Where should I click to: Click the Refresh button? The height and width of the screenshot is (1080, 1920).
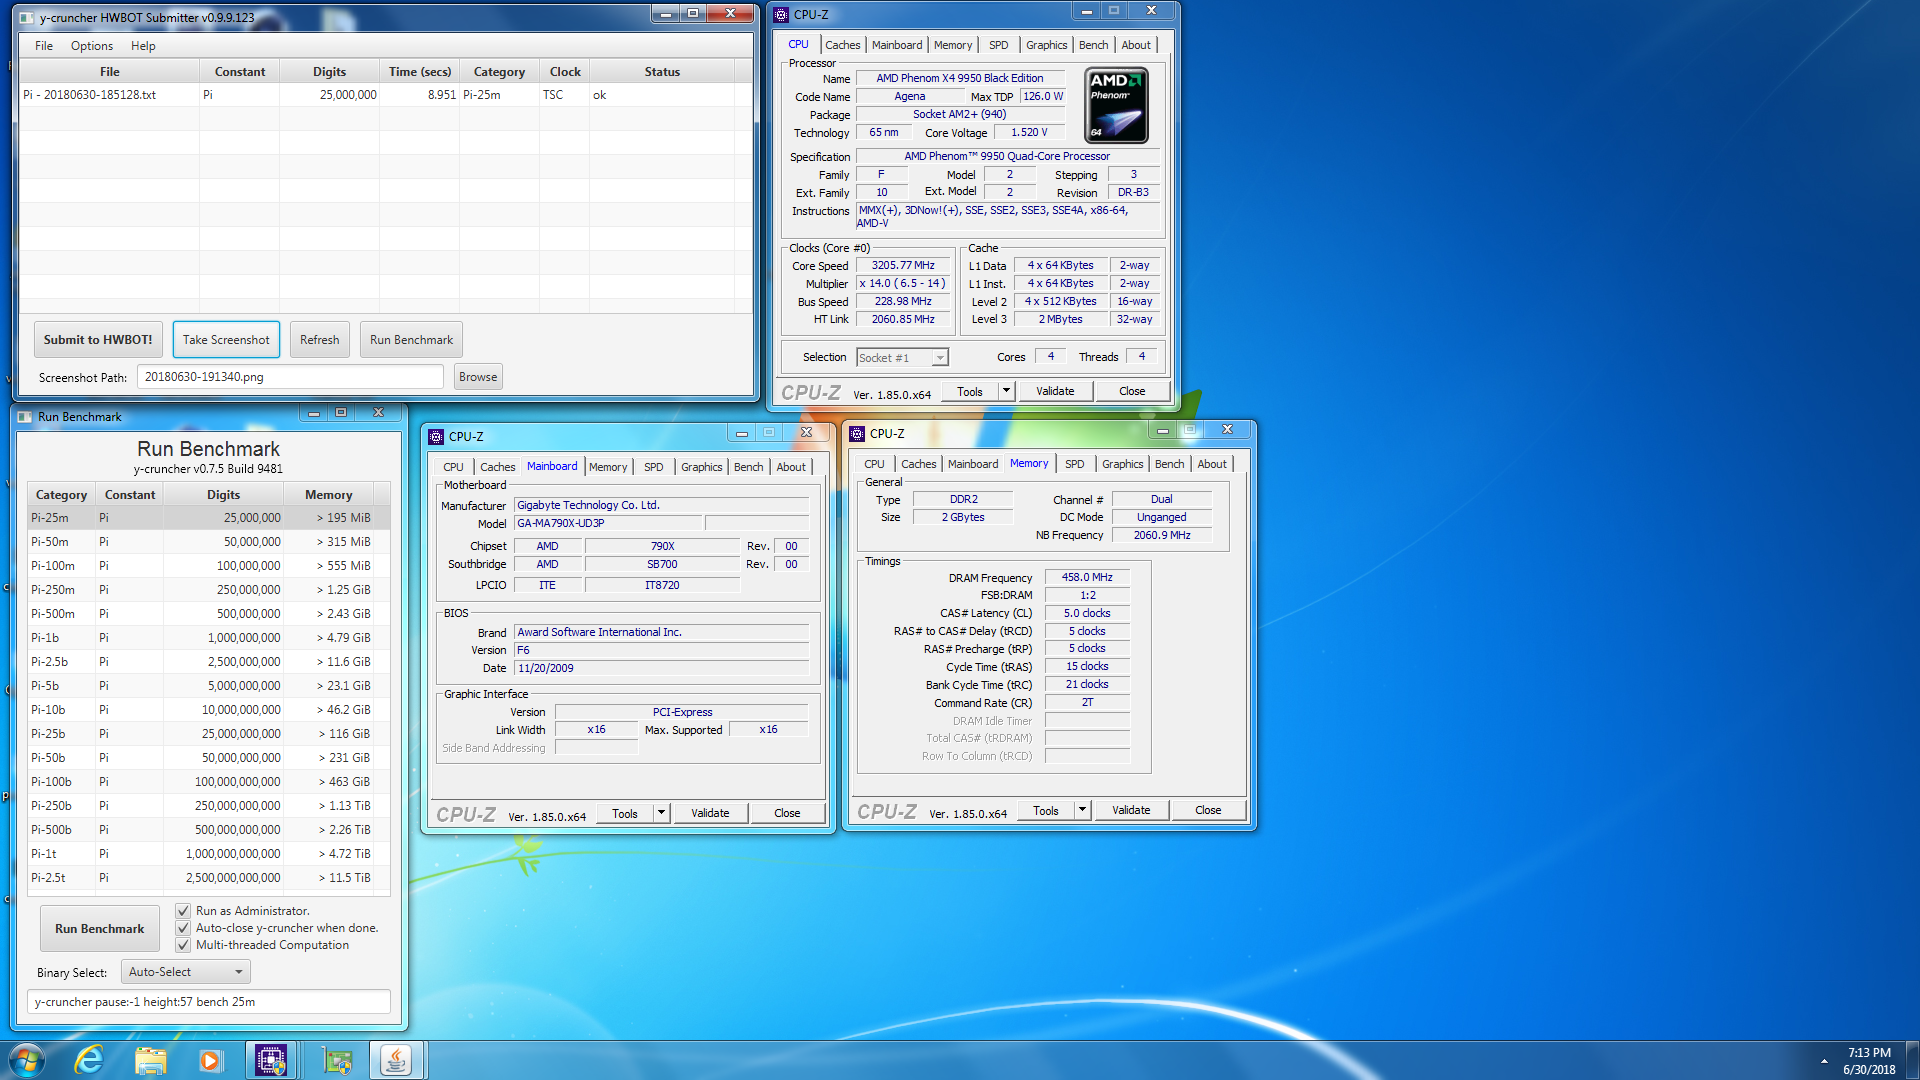[320, 340]
